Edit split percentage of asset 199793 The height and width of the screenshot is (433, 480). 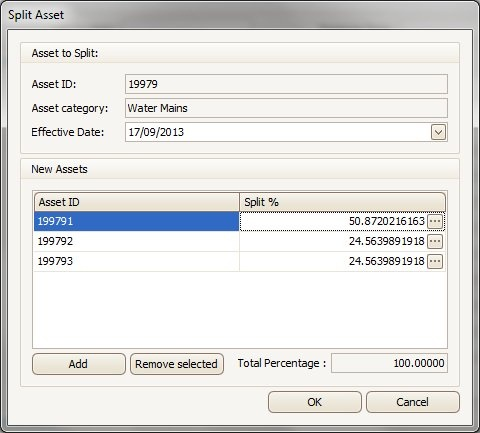coord(333,261)
